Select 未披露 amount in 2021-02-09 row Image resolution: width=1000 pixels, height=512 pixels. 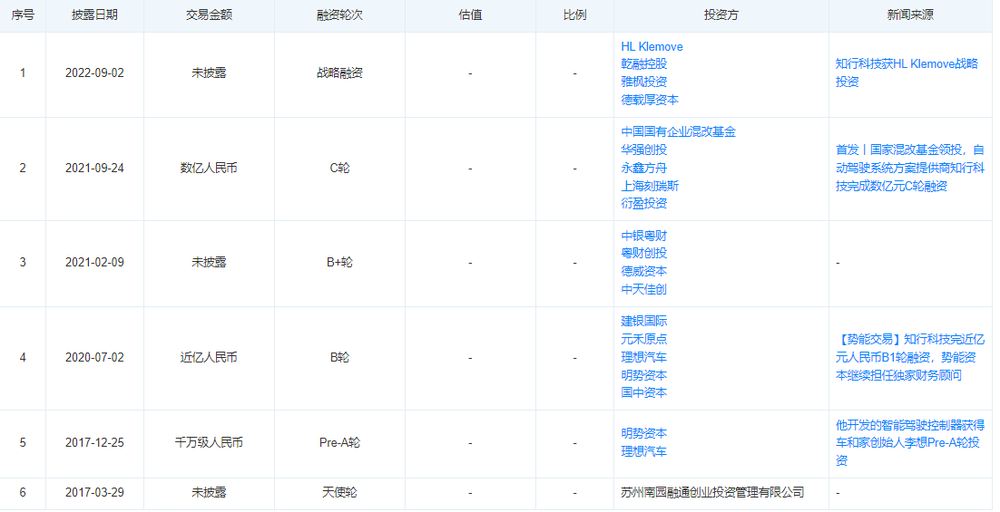(209, 262)
